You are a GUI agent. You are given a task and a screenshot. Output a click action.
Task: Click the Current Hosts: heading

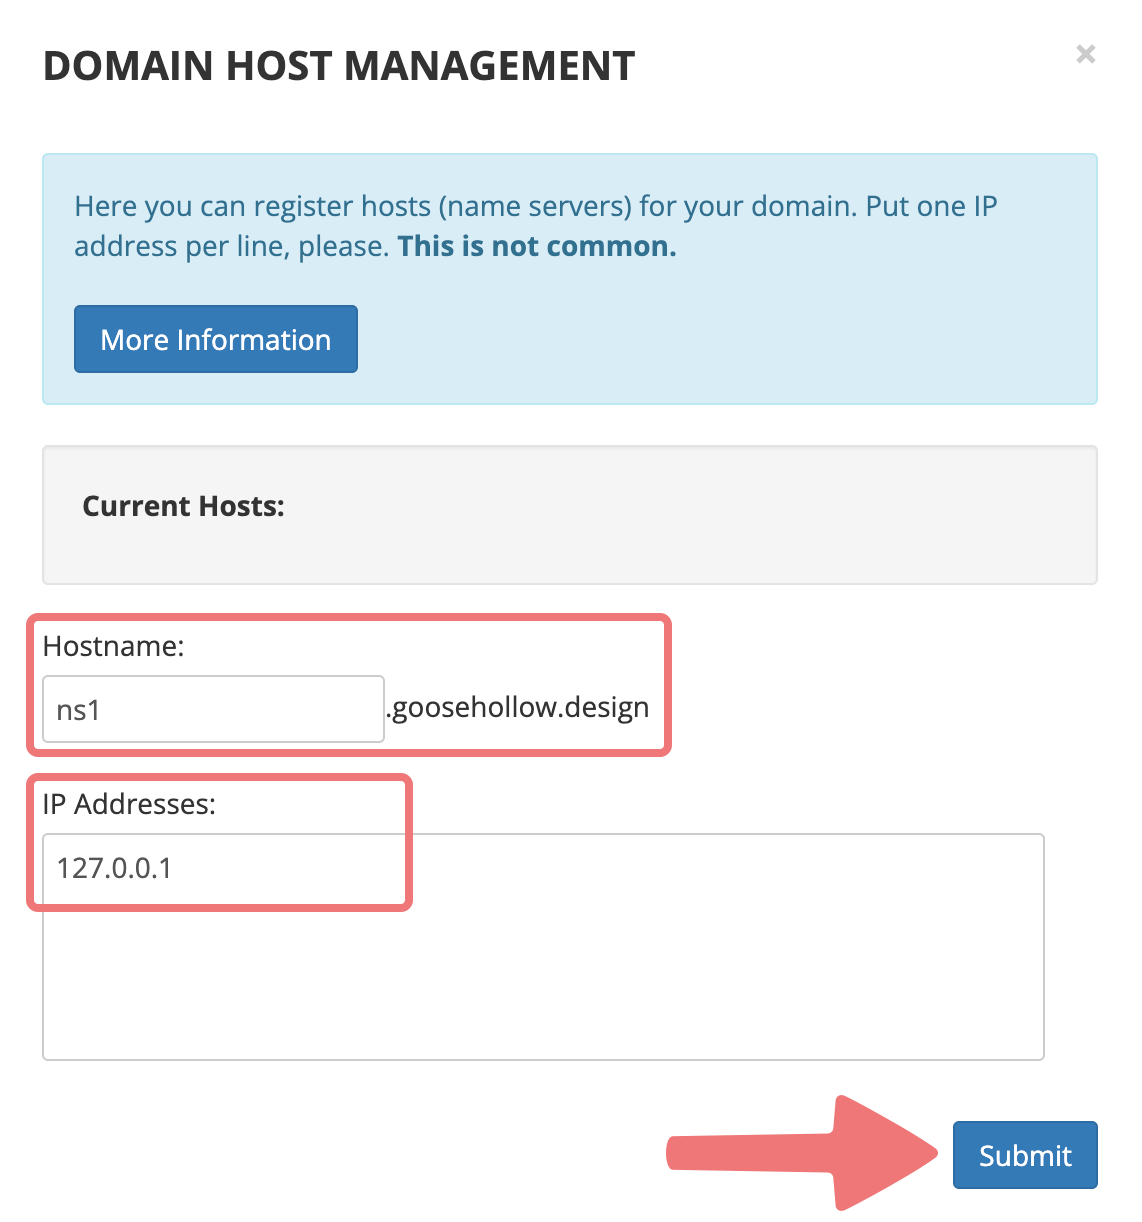183,506
